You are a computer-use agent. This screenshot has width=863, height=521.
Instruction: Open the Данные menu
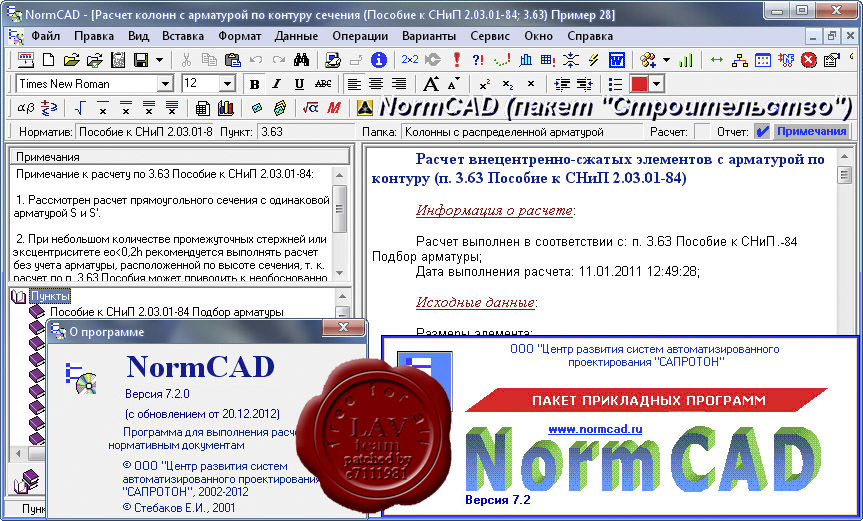click(296, 36)
